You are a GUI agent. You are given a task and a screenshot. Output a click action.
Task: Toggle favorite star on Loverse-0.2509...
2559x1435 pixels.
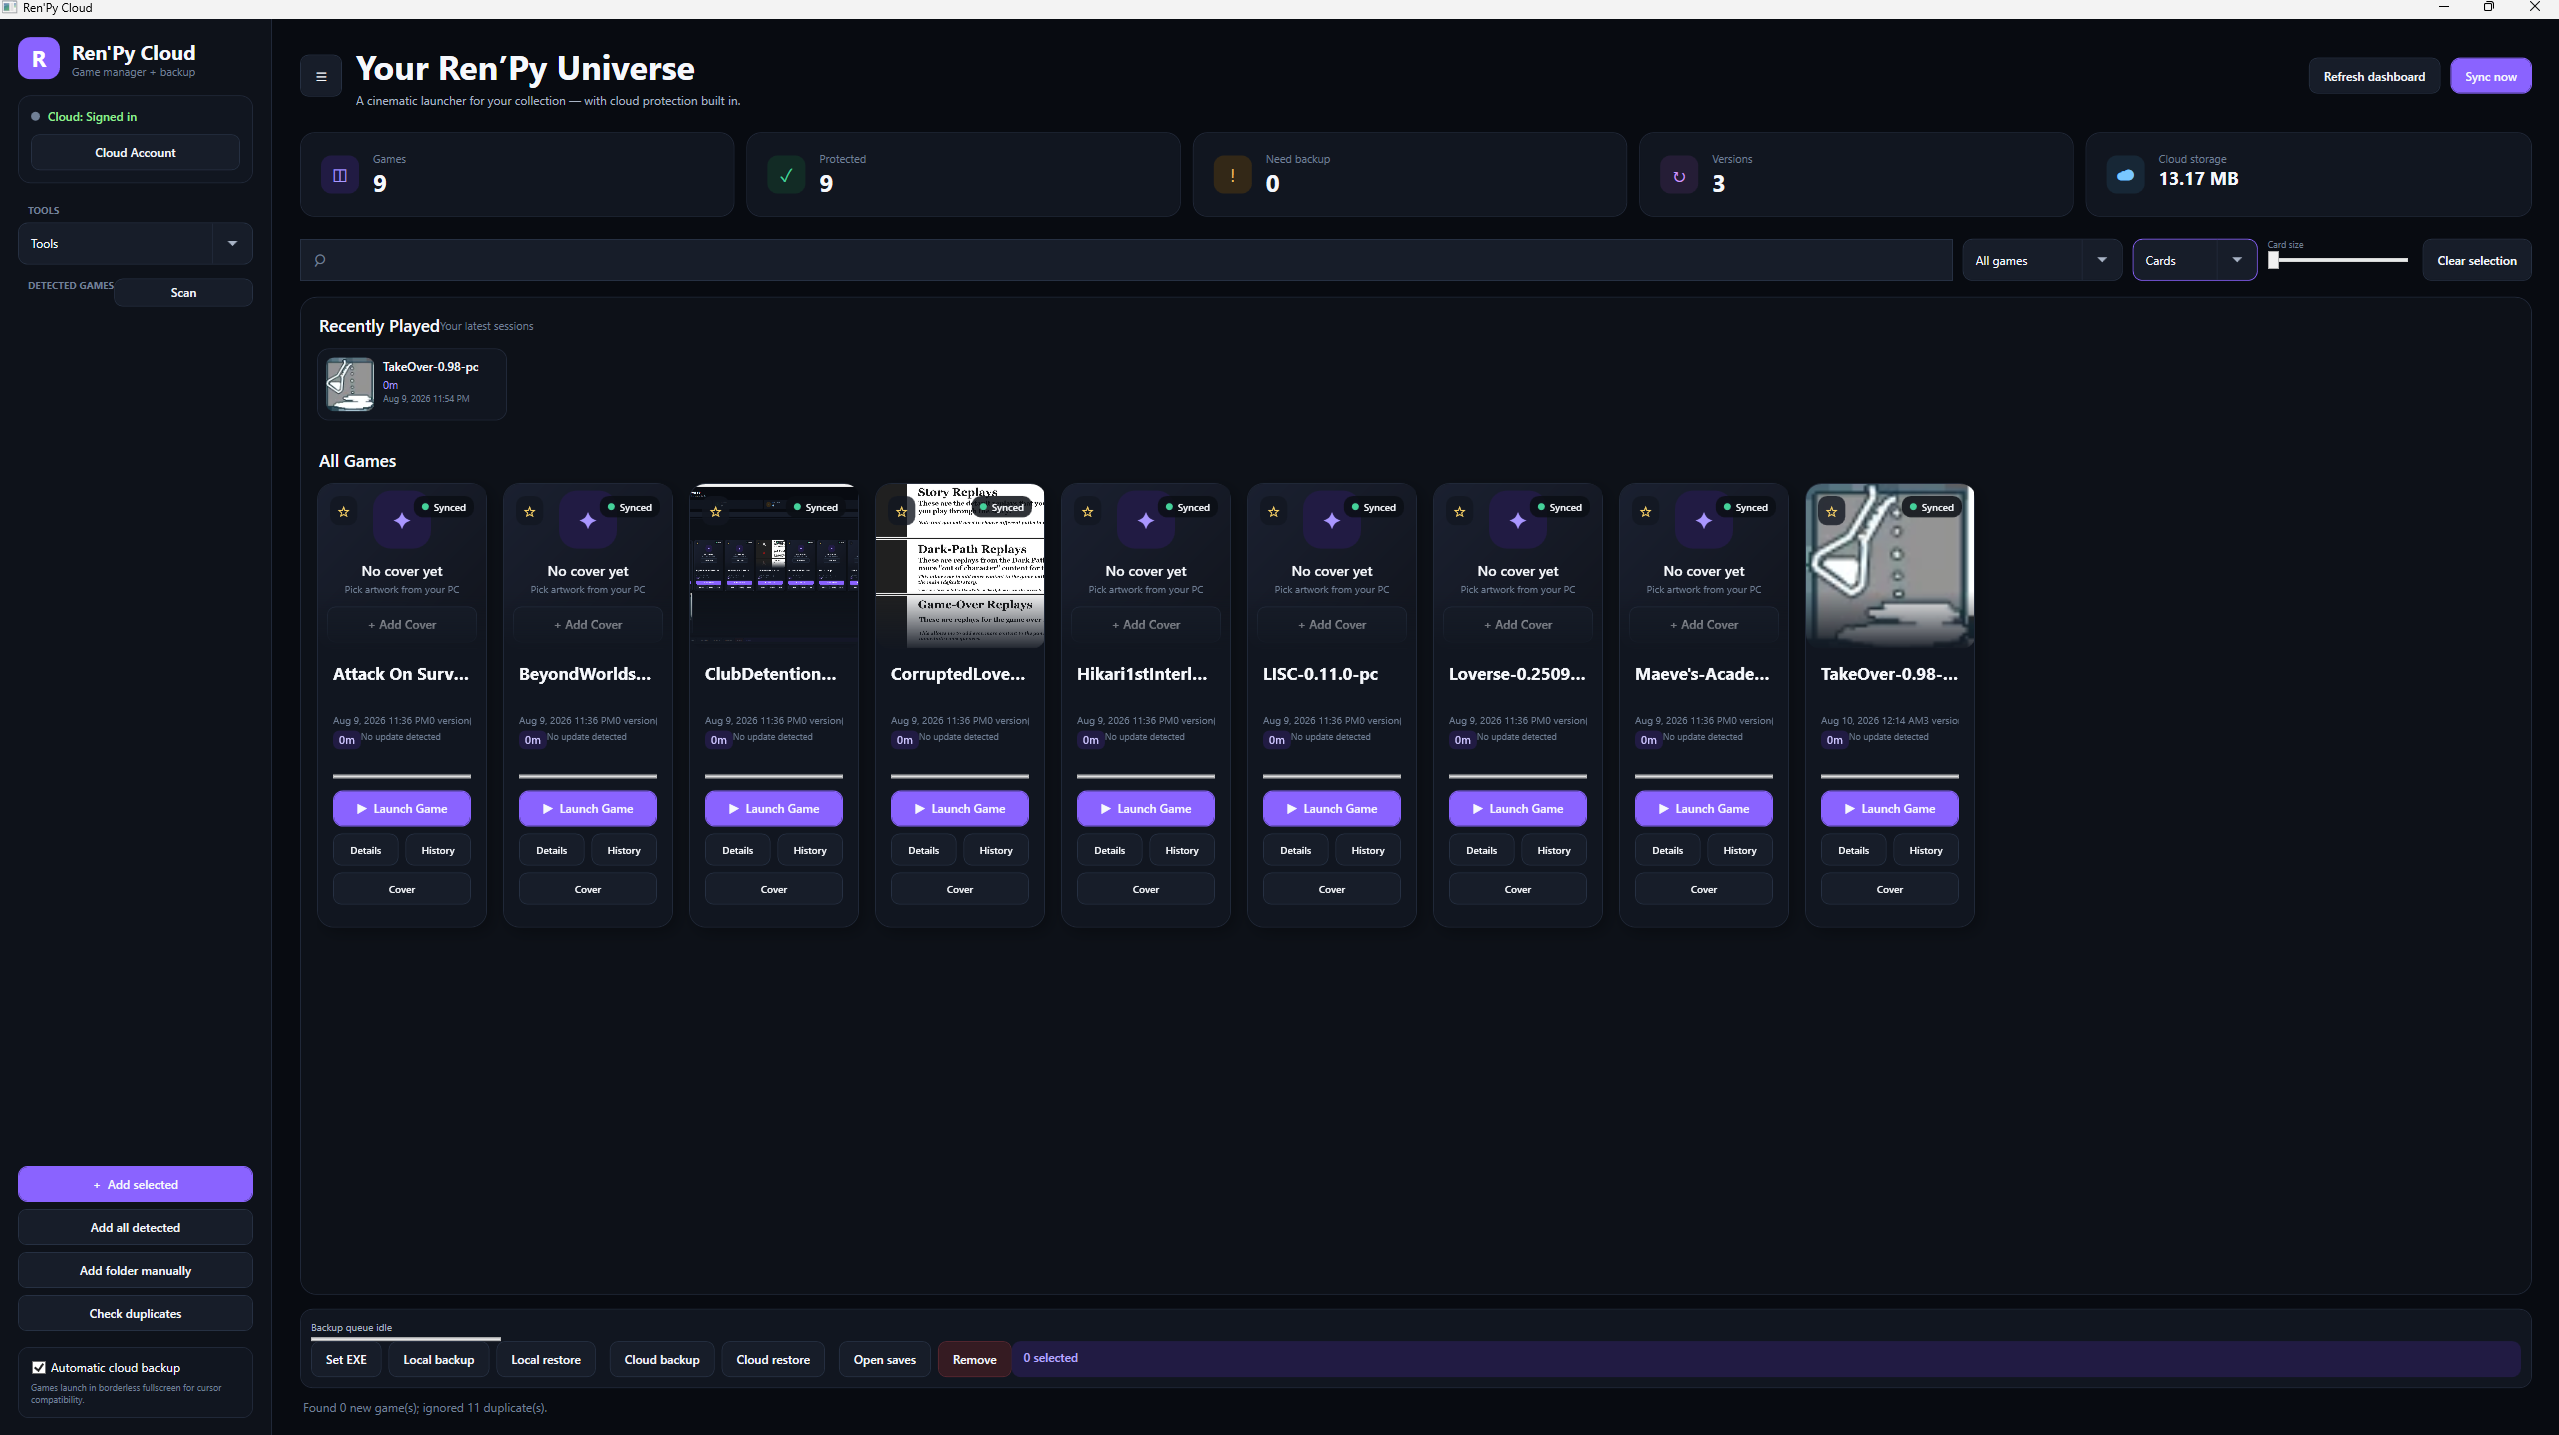coord(1460,512)
